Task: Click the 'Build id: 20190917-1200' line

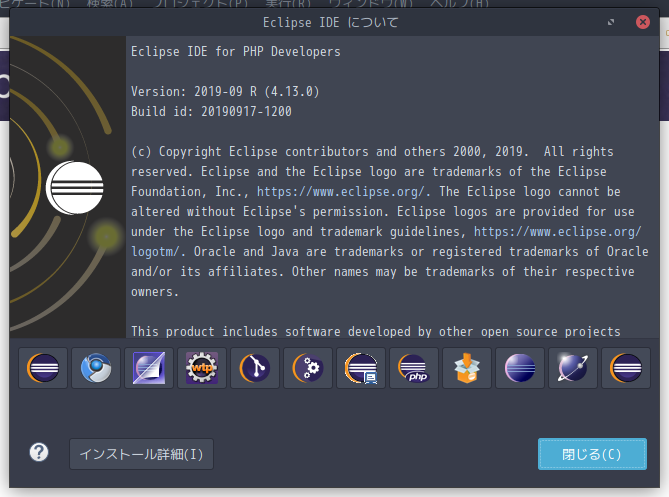Action: (x=211, y=112)
